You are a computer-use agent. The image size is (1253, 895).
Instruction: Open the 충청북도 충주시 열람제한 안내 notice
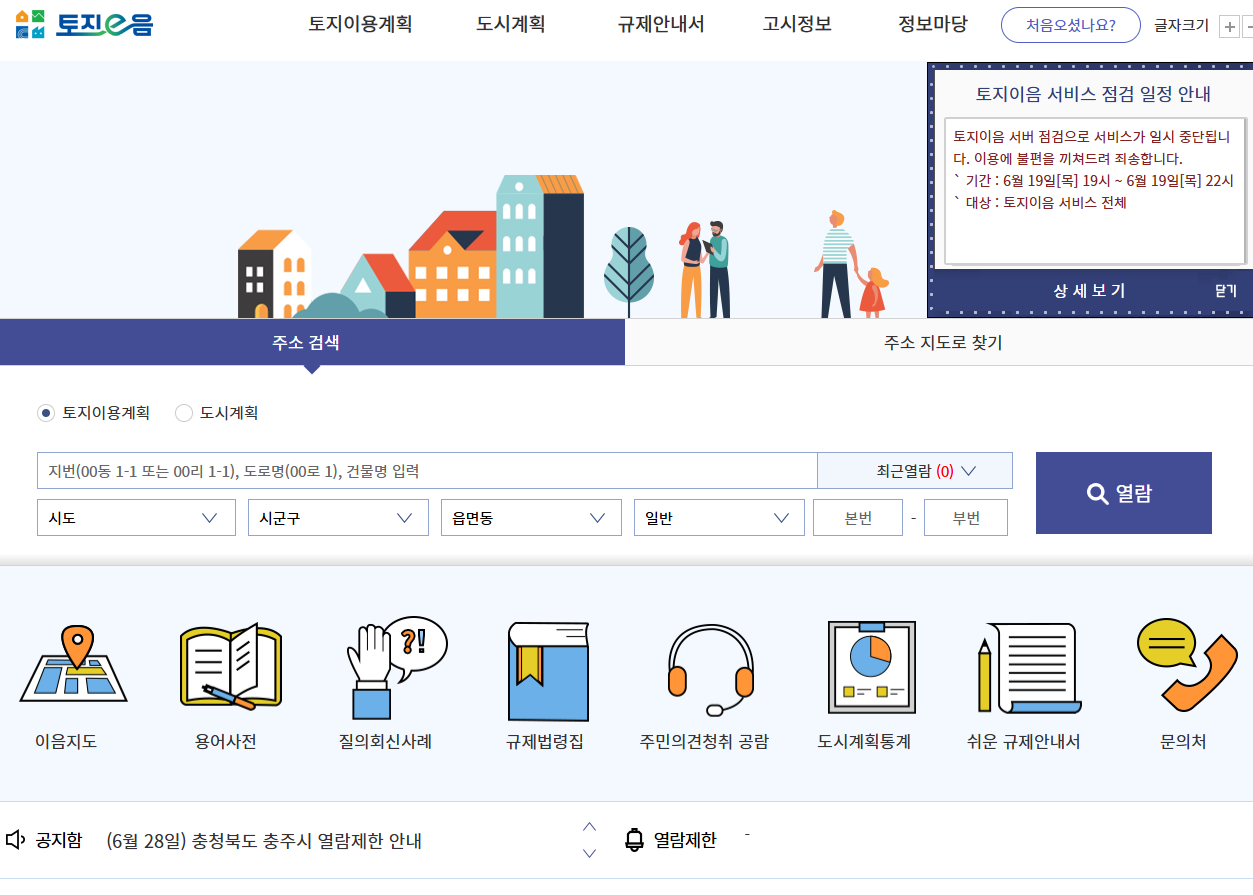(x=264, y=841)
